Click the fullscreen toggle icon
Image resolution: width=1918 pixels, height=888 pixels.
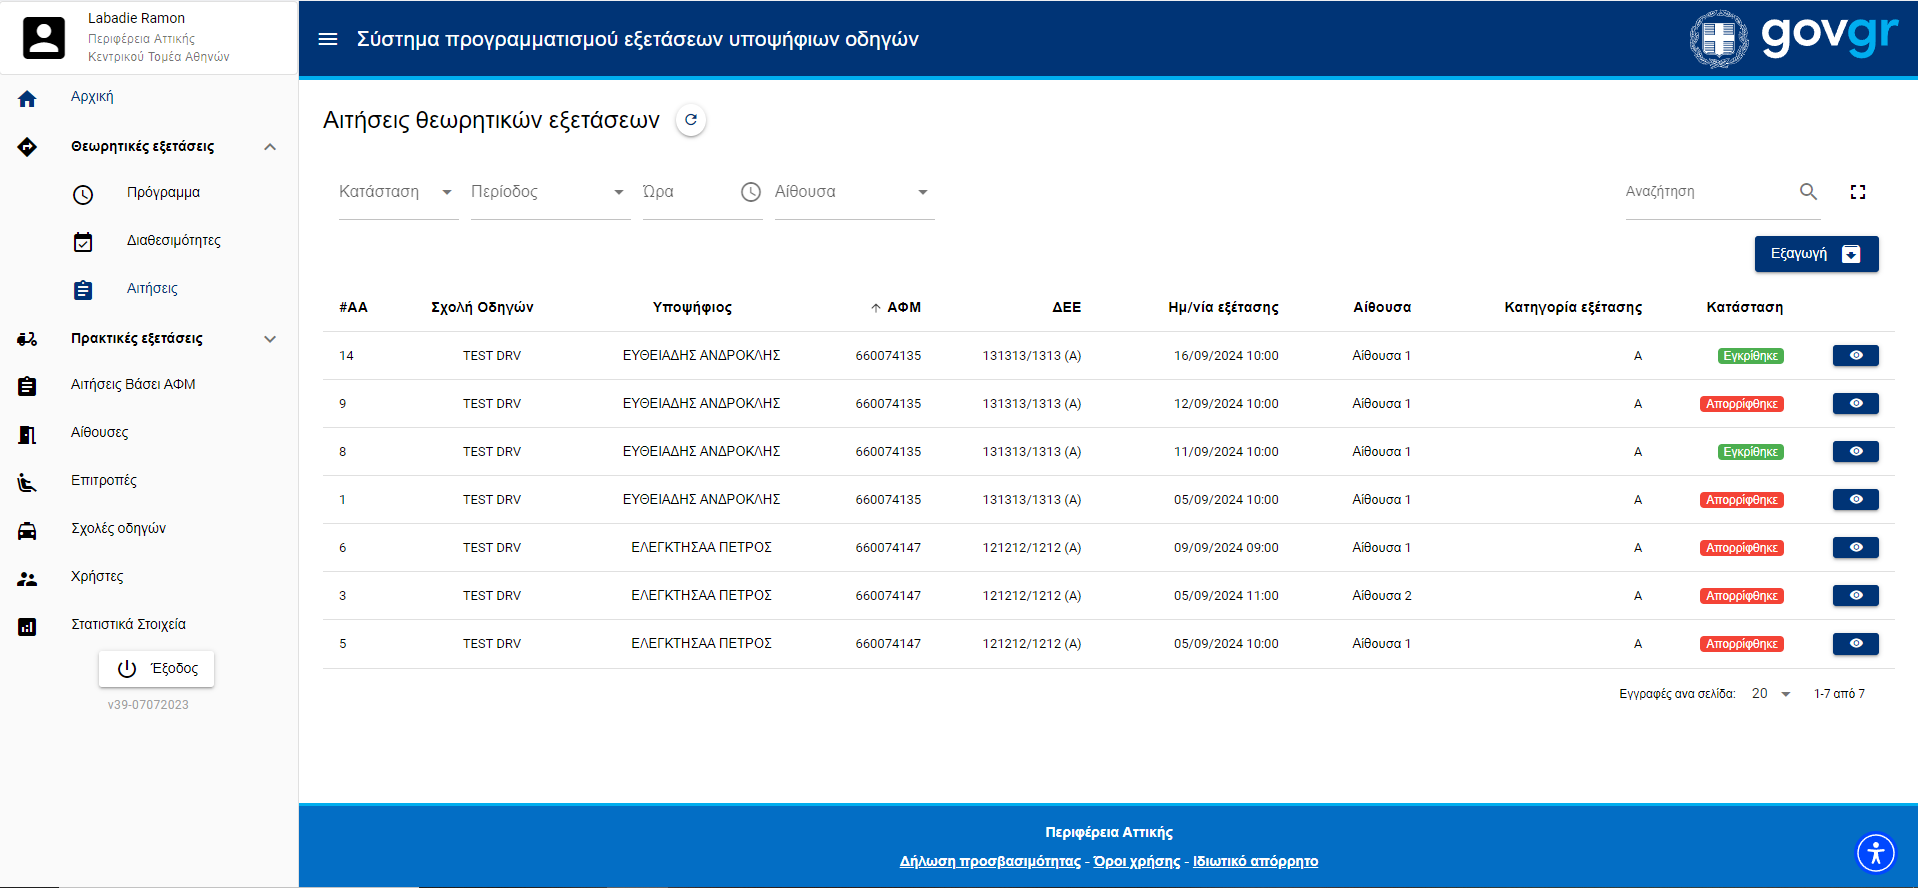(1857, 192)
